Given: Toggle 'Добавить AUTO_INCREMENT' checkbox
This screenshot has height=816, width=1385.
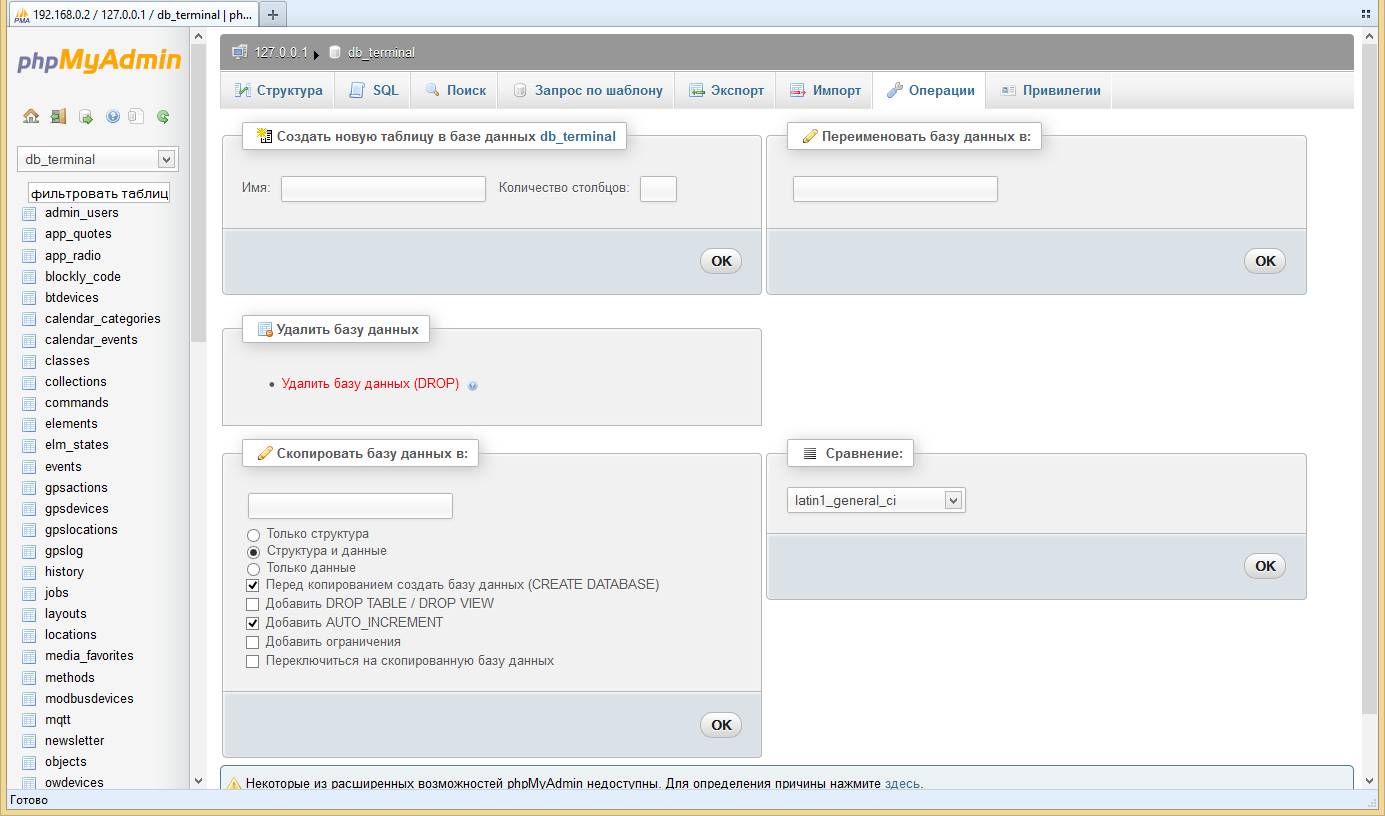Looking at the screenshot, I should [x=253, y=623].
